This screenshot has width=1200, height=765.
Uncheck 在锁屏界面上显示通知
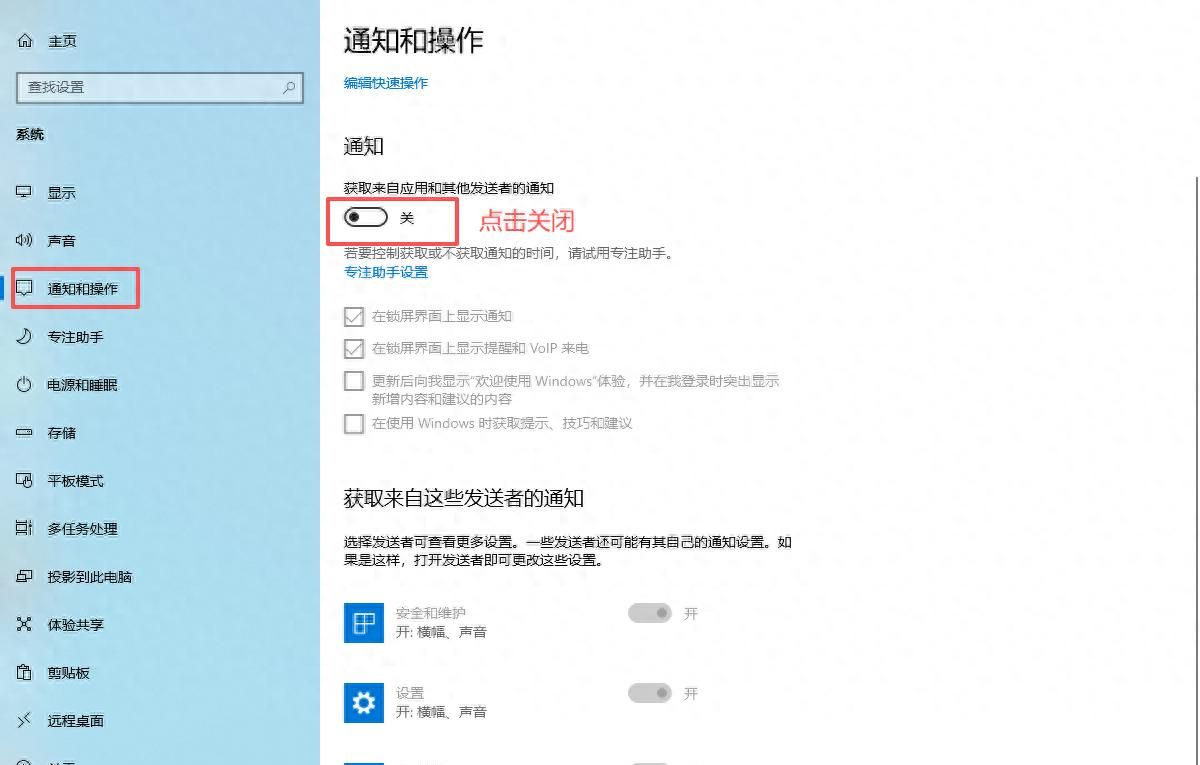click(x=354, y=316)
